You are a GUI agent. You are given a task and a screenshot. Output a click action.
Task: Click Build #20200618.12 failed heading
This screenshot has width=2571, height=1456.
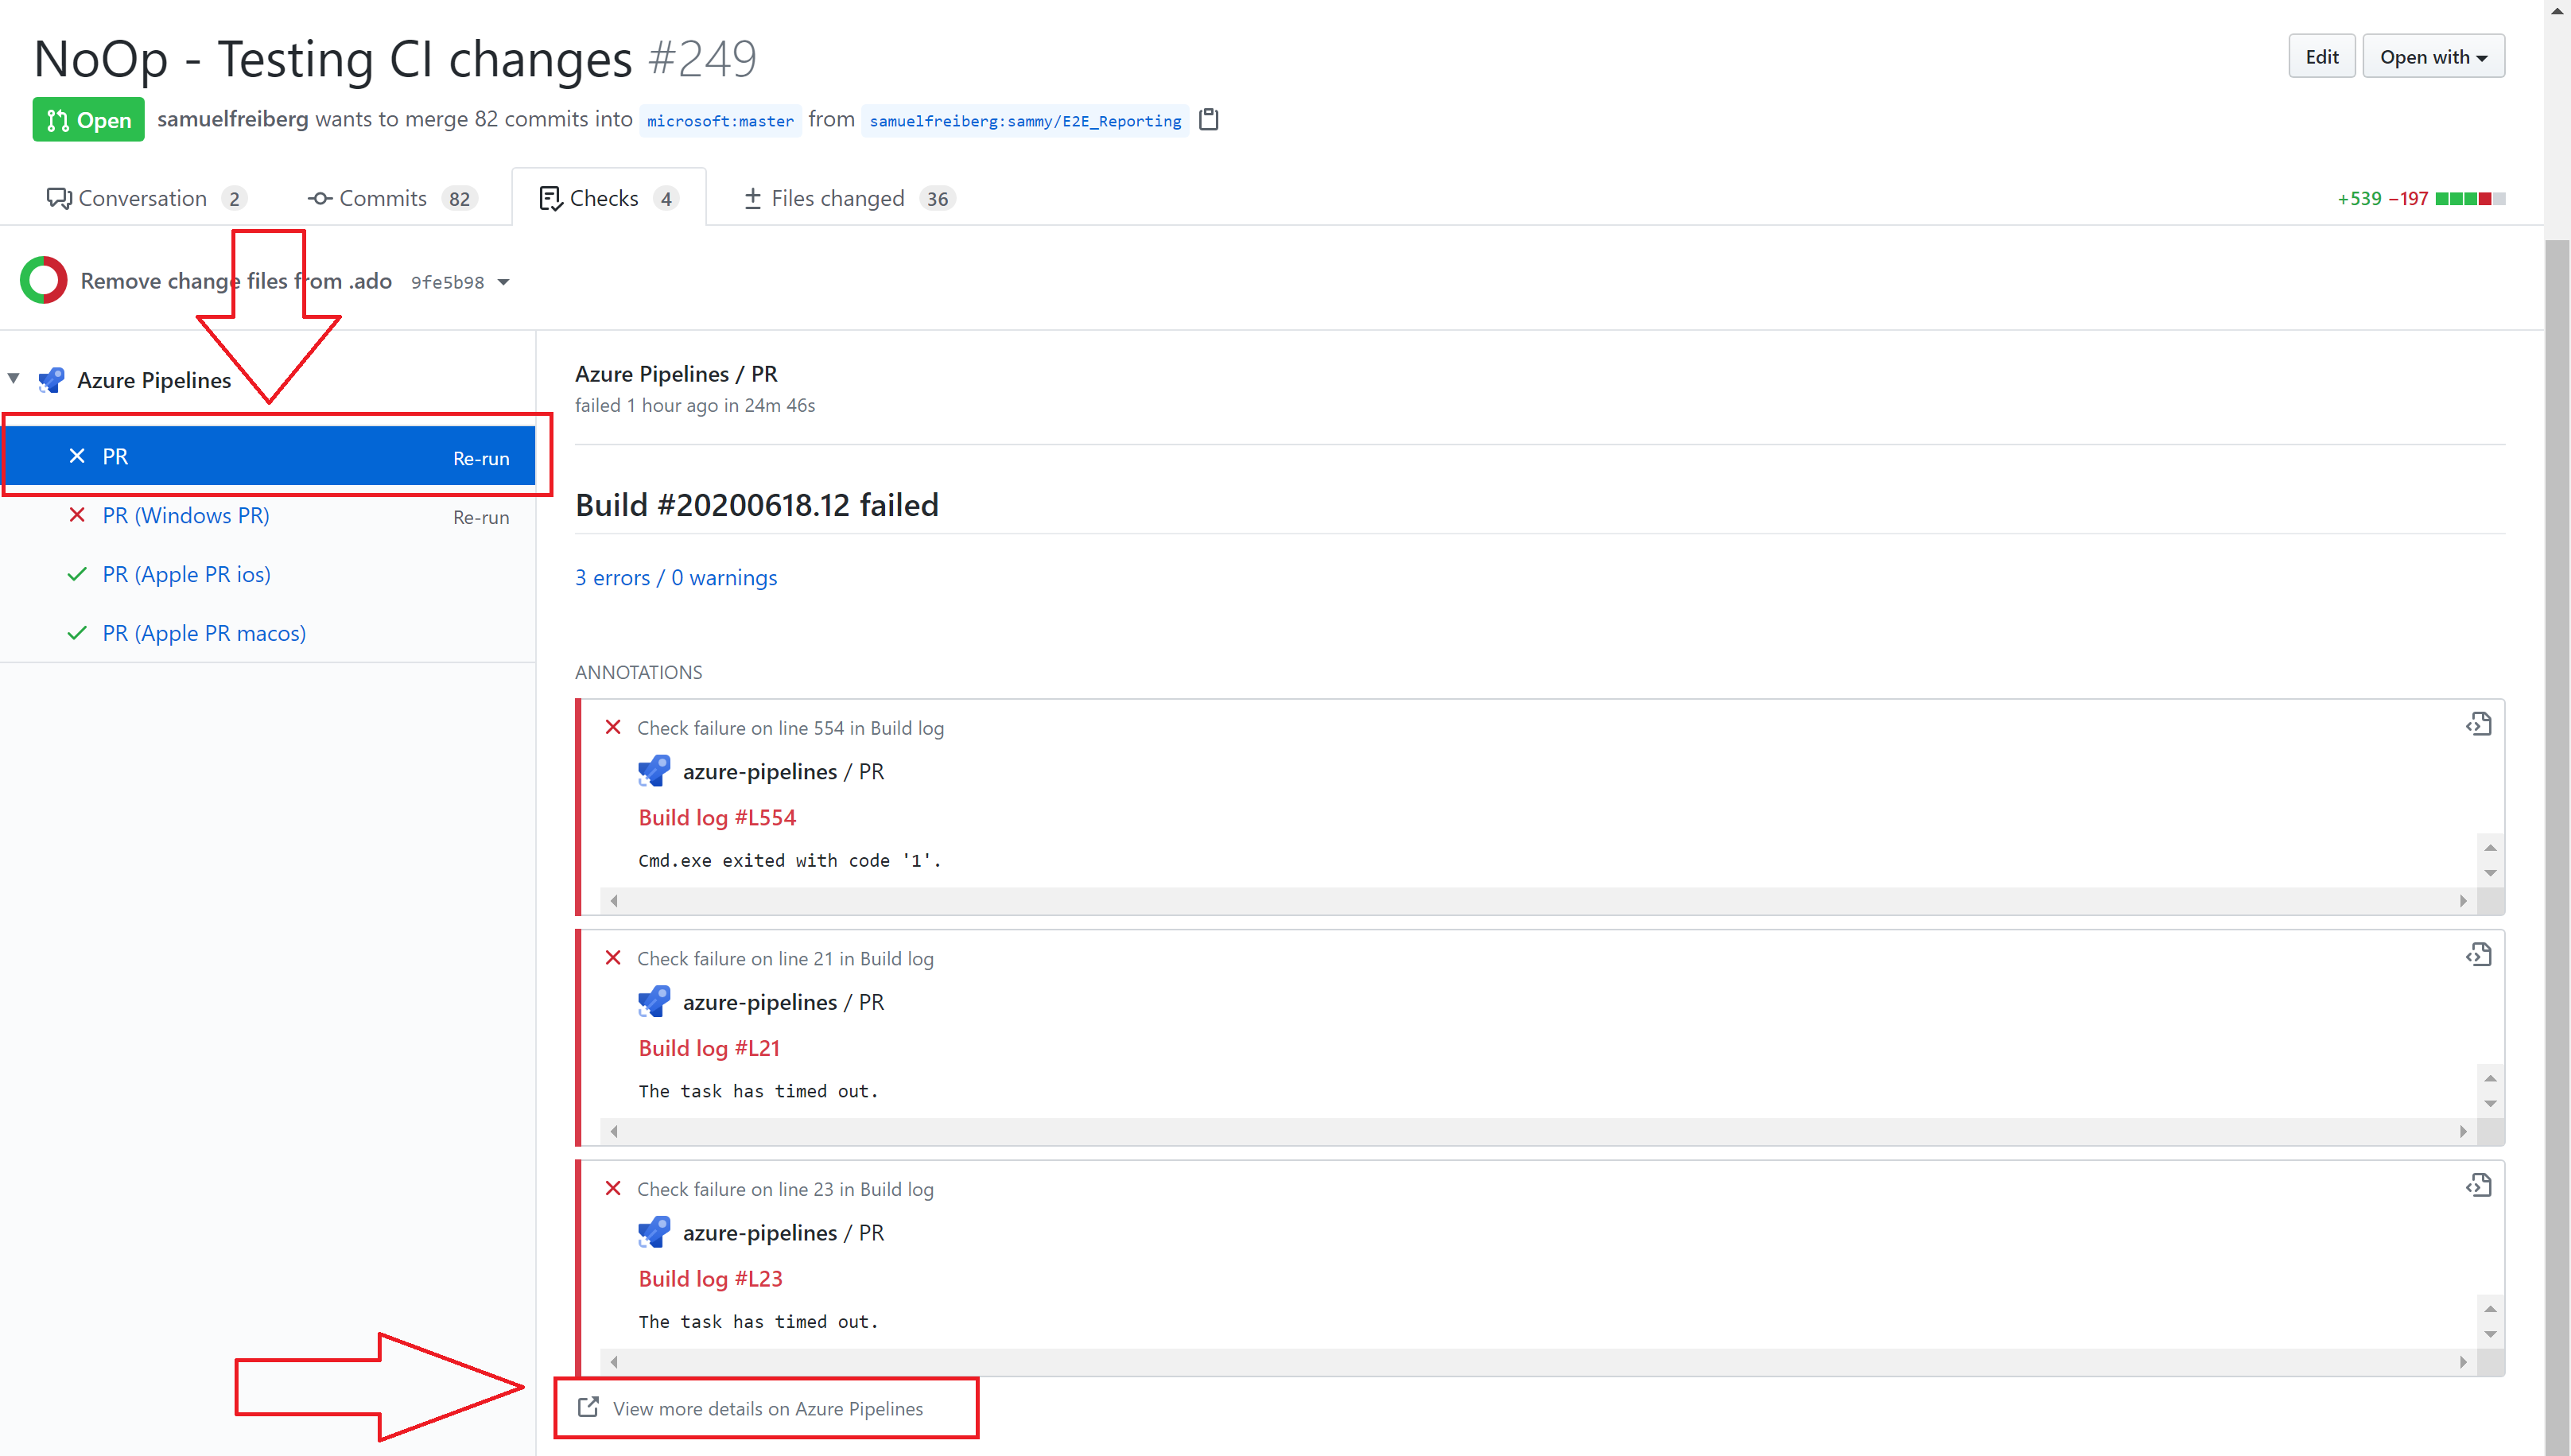757,504
